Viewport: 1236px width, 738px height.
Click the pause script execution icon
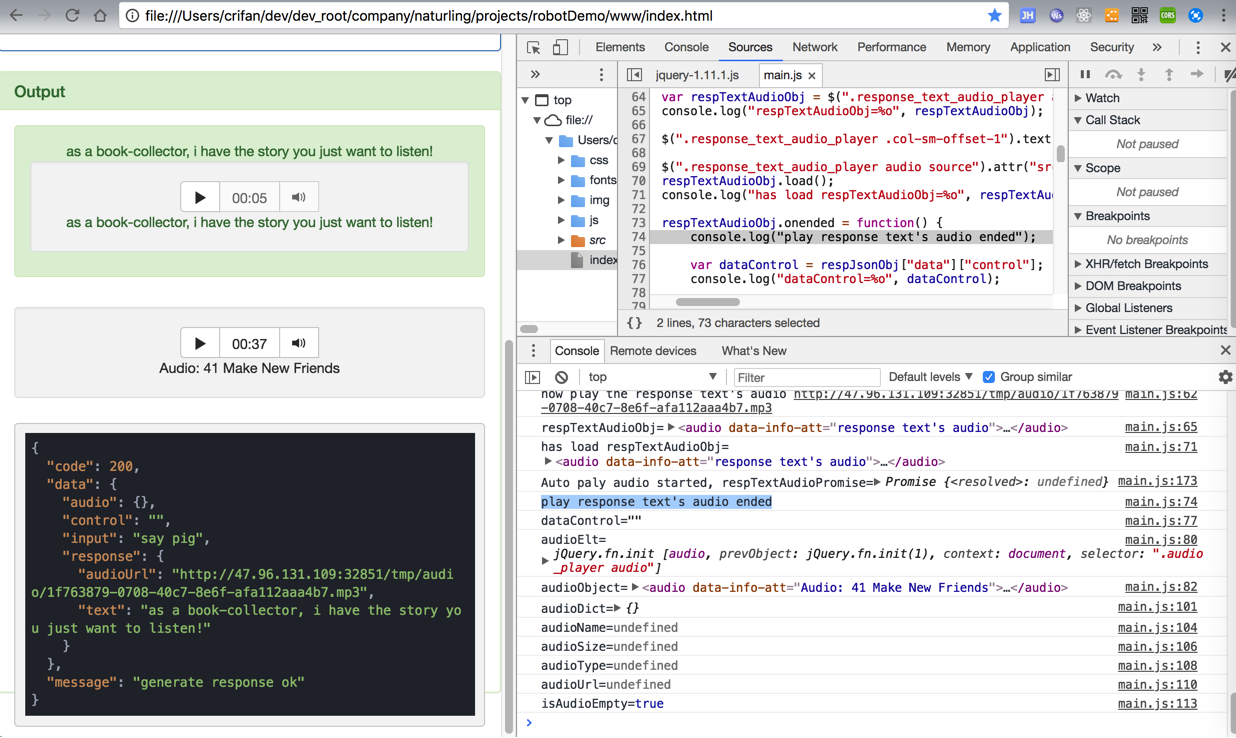[1085, 75]
